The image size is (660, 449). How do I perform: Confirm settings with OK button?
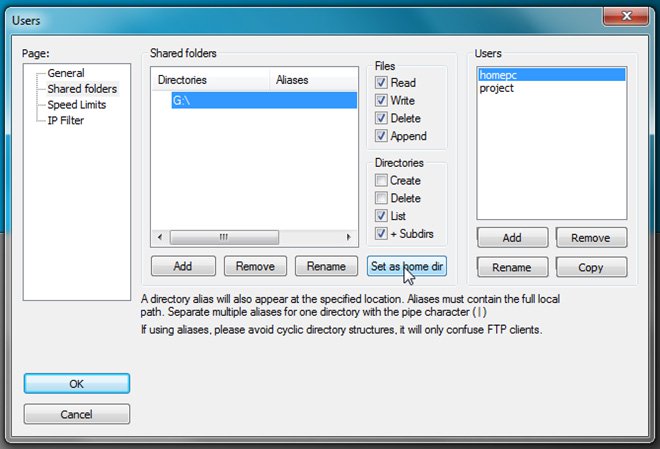click(x=77, y=383)
